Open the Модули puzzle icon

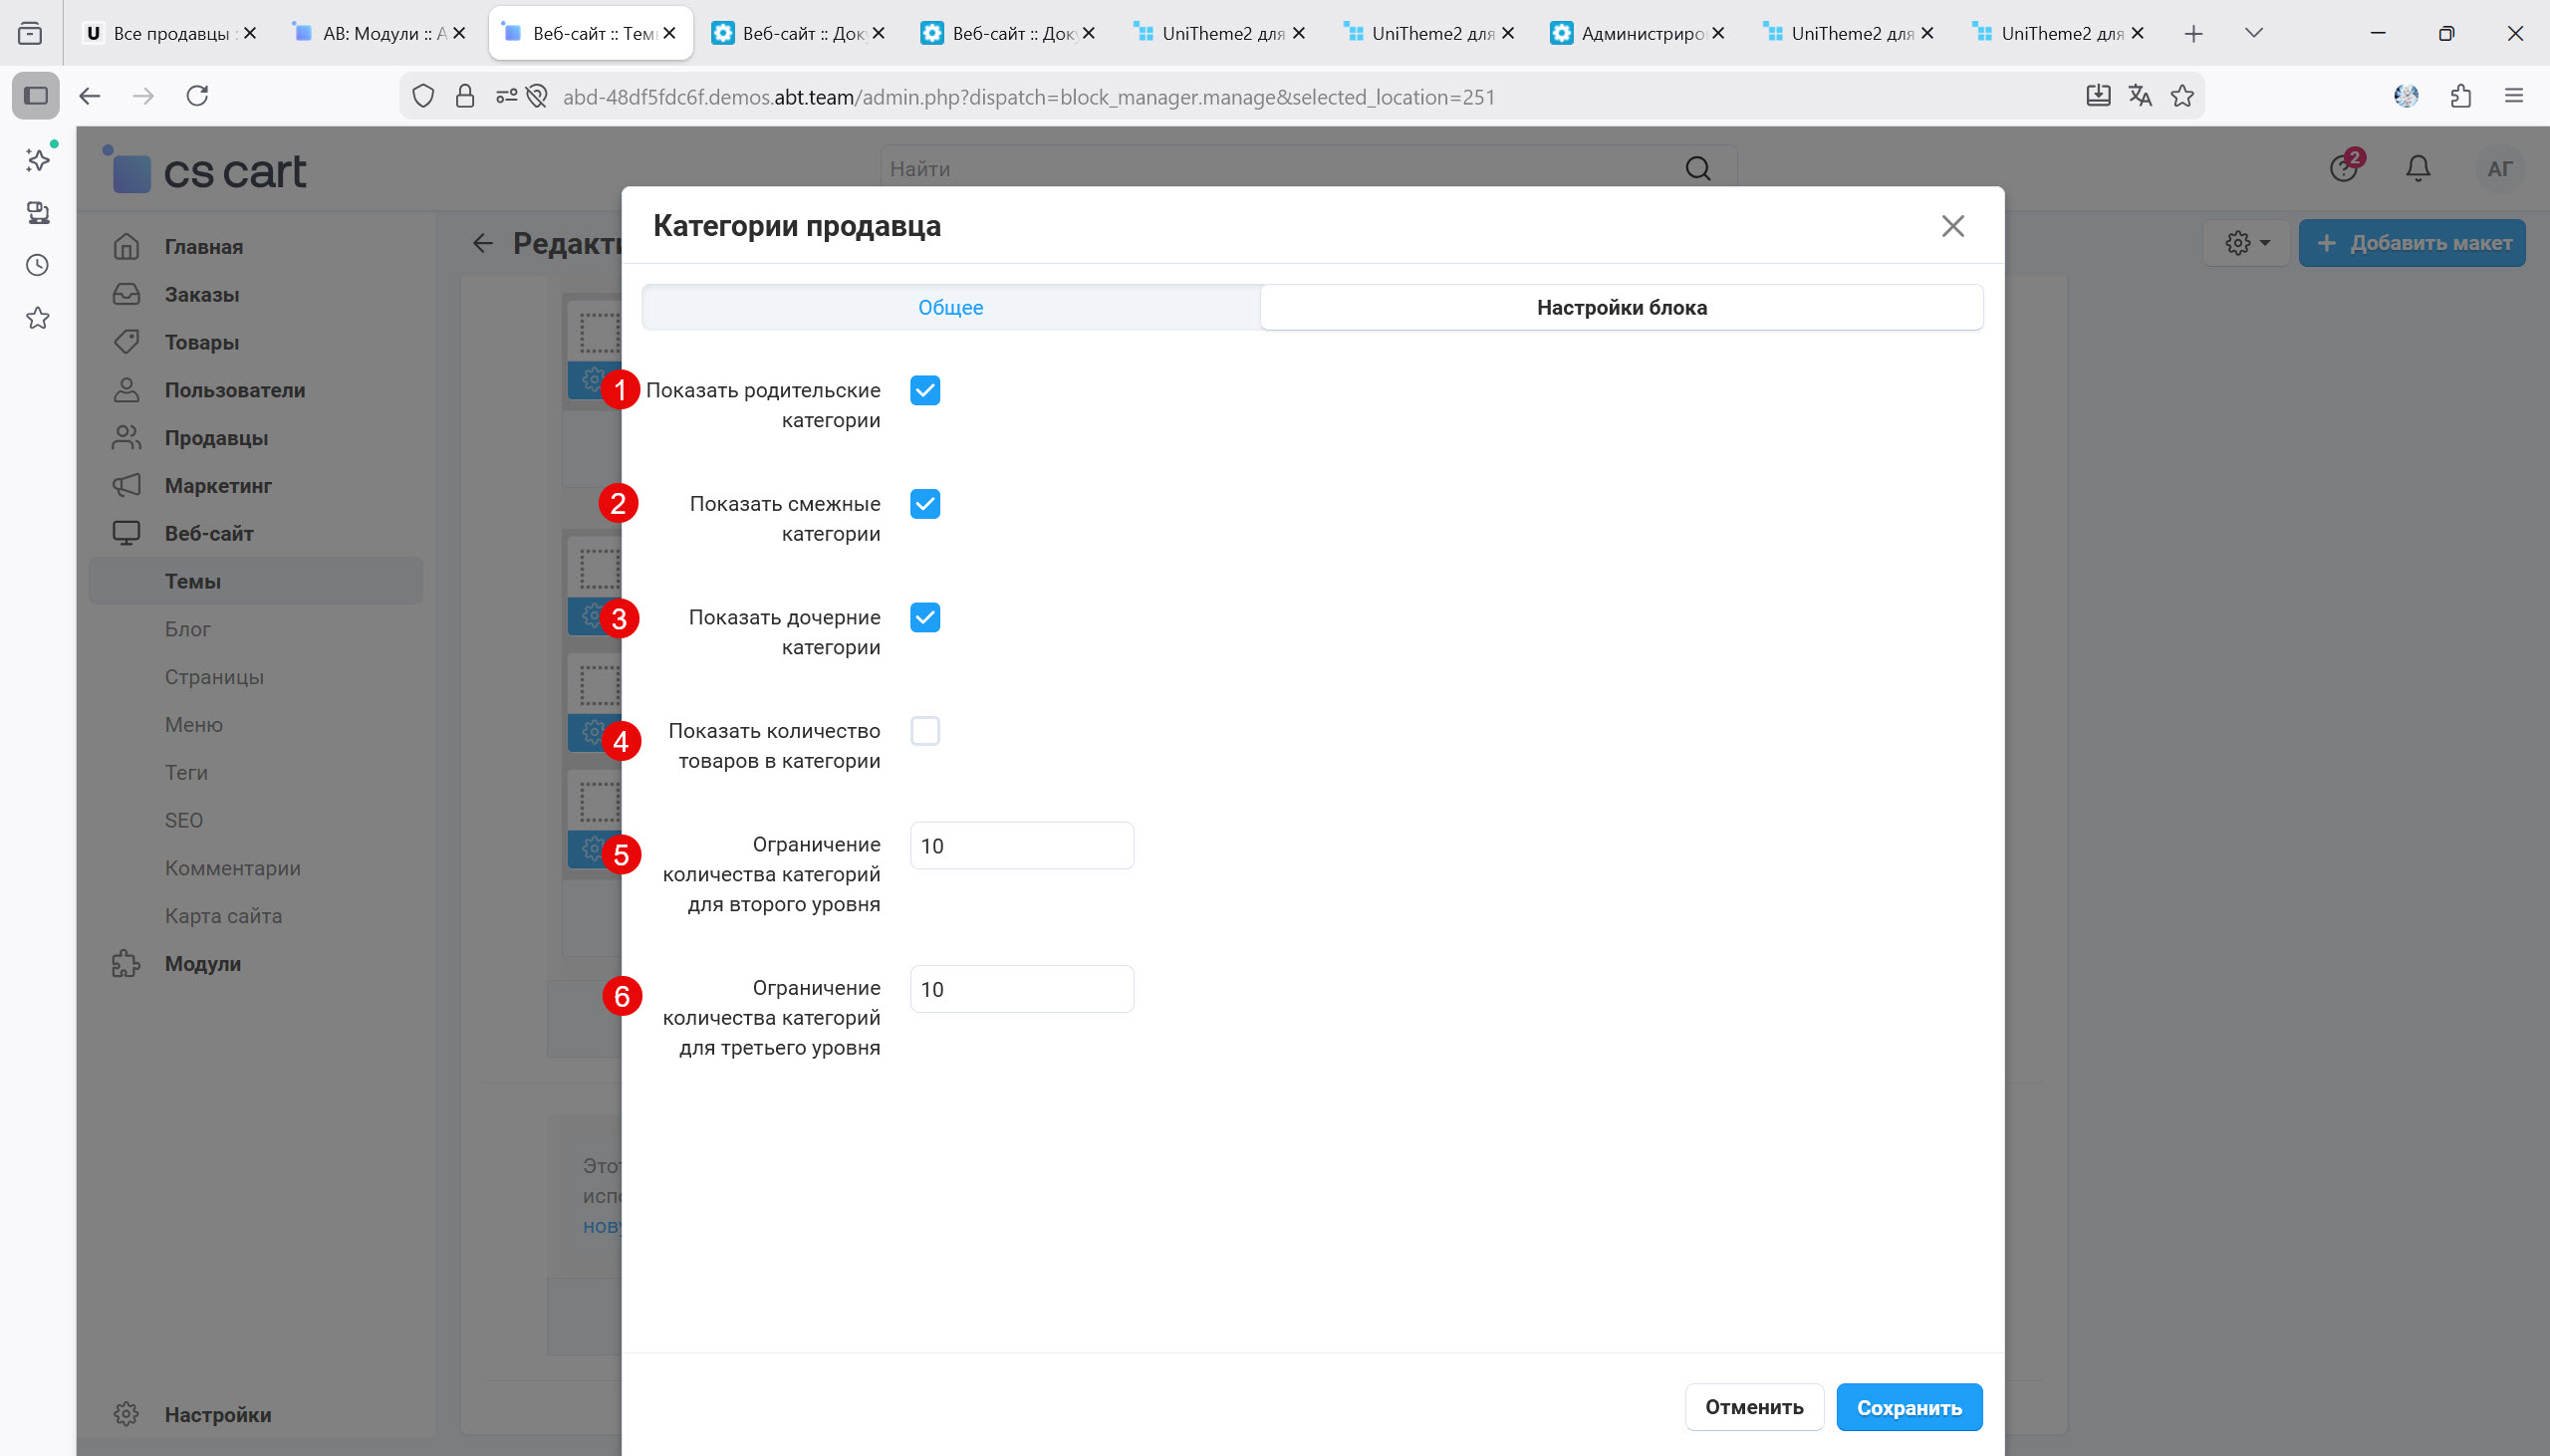point(126,963)
